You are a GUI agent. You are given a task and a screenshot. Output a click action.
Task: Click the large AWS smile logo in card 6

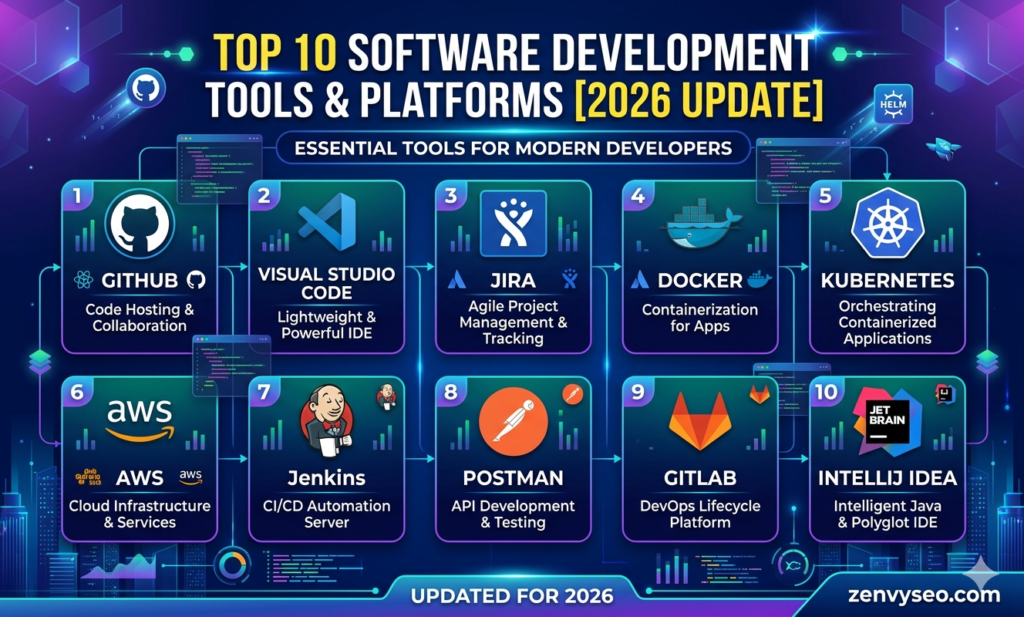(140, 419)
